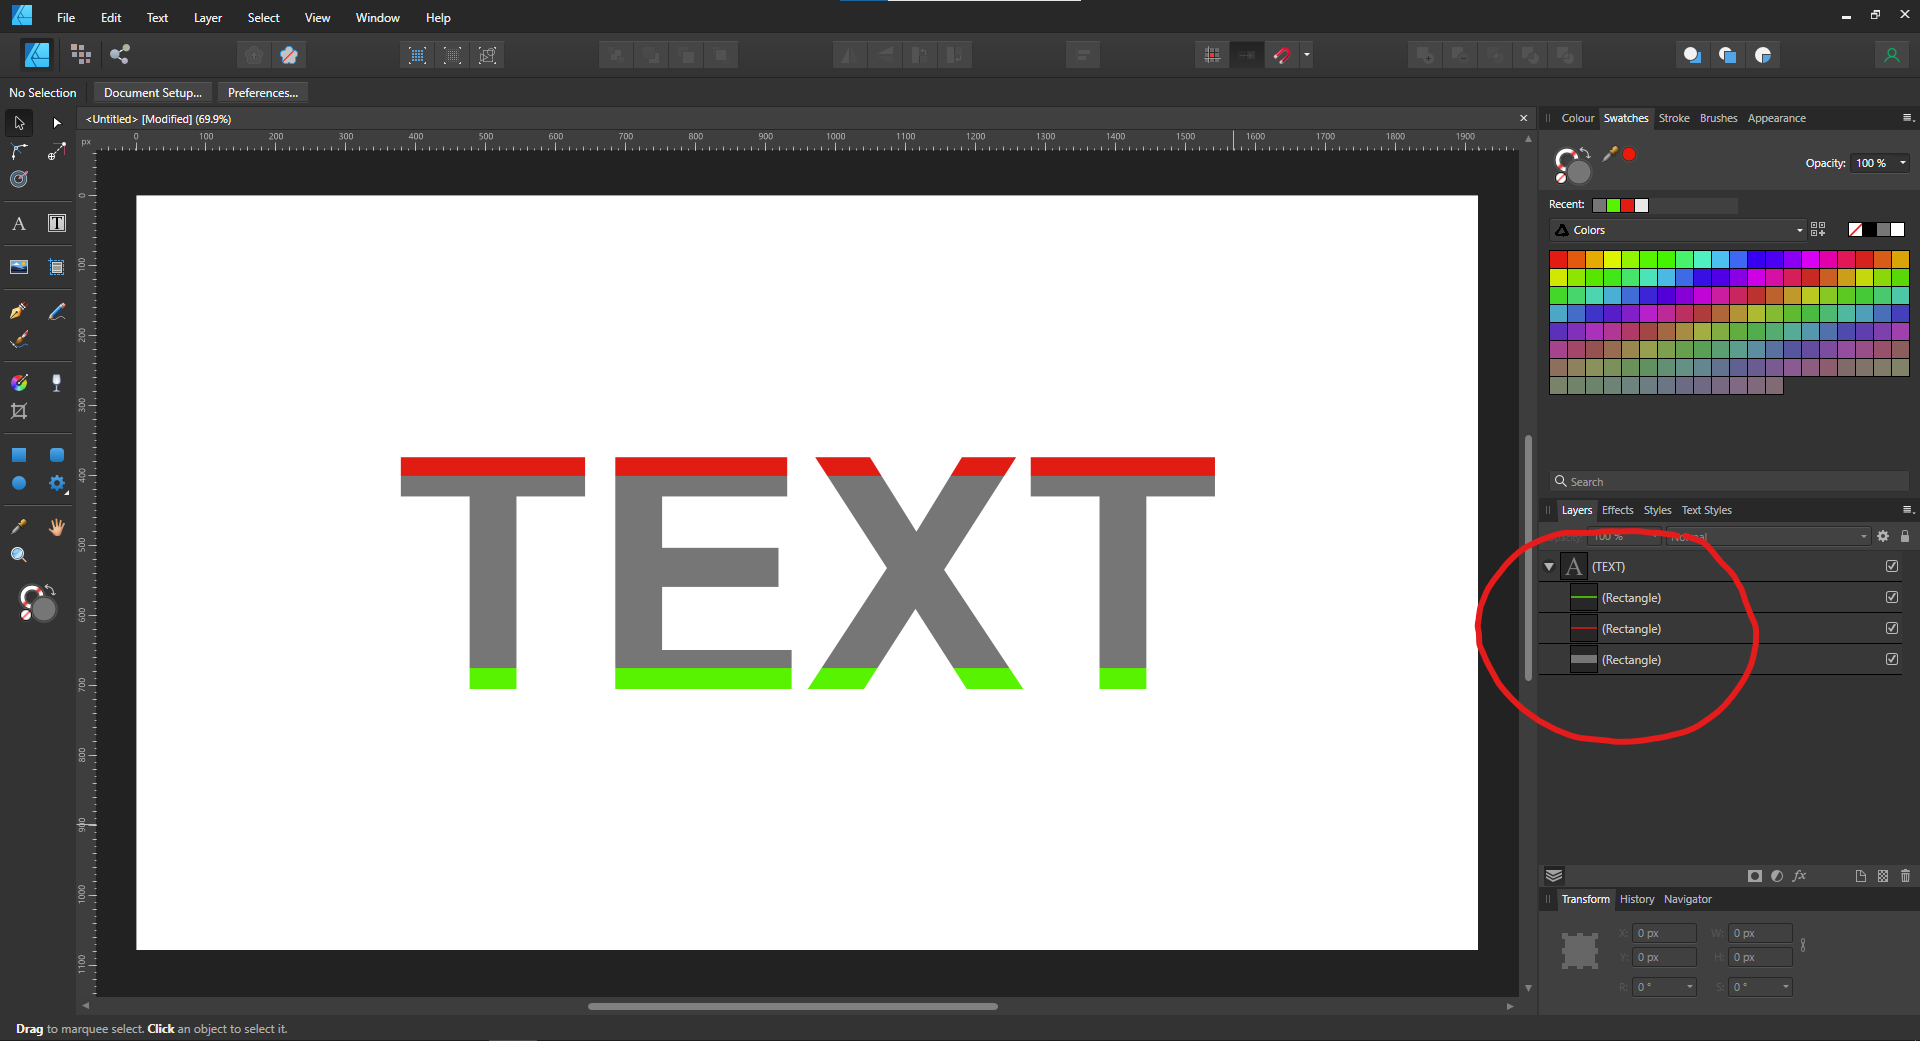The image size is (1920, 1041).
Task: Switch to the Stroke tab
Action: tap(1673, 118)
